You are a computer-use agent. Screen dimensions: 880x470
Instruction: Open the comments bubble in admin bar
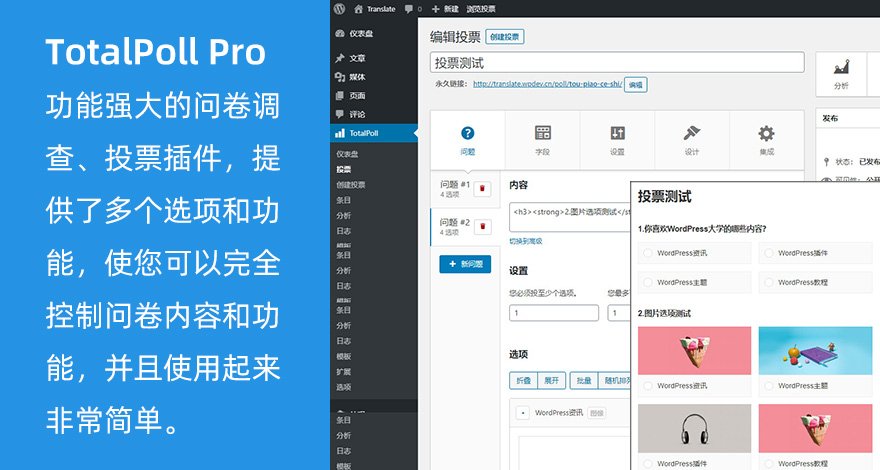(412, 9)
